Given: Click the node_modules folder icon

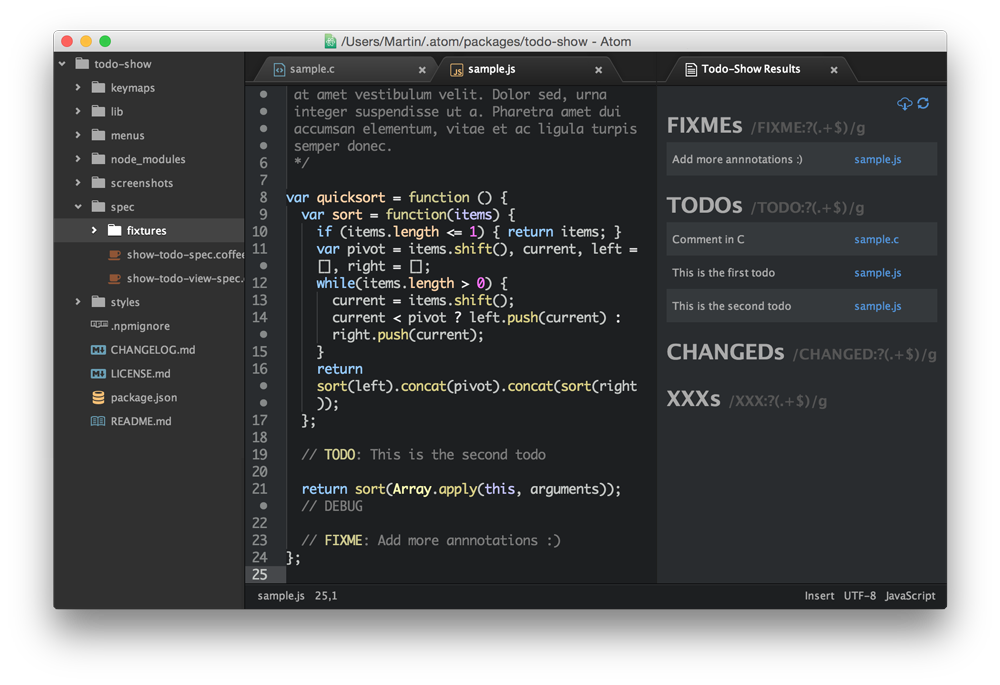Looking at the screenshot, I should coord(98,159).
